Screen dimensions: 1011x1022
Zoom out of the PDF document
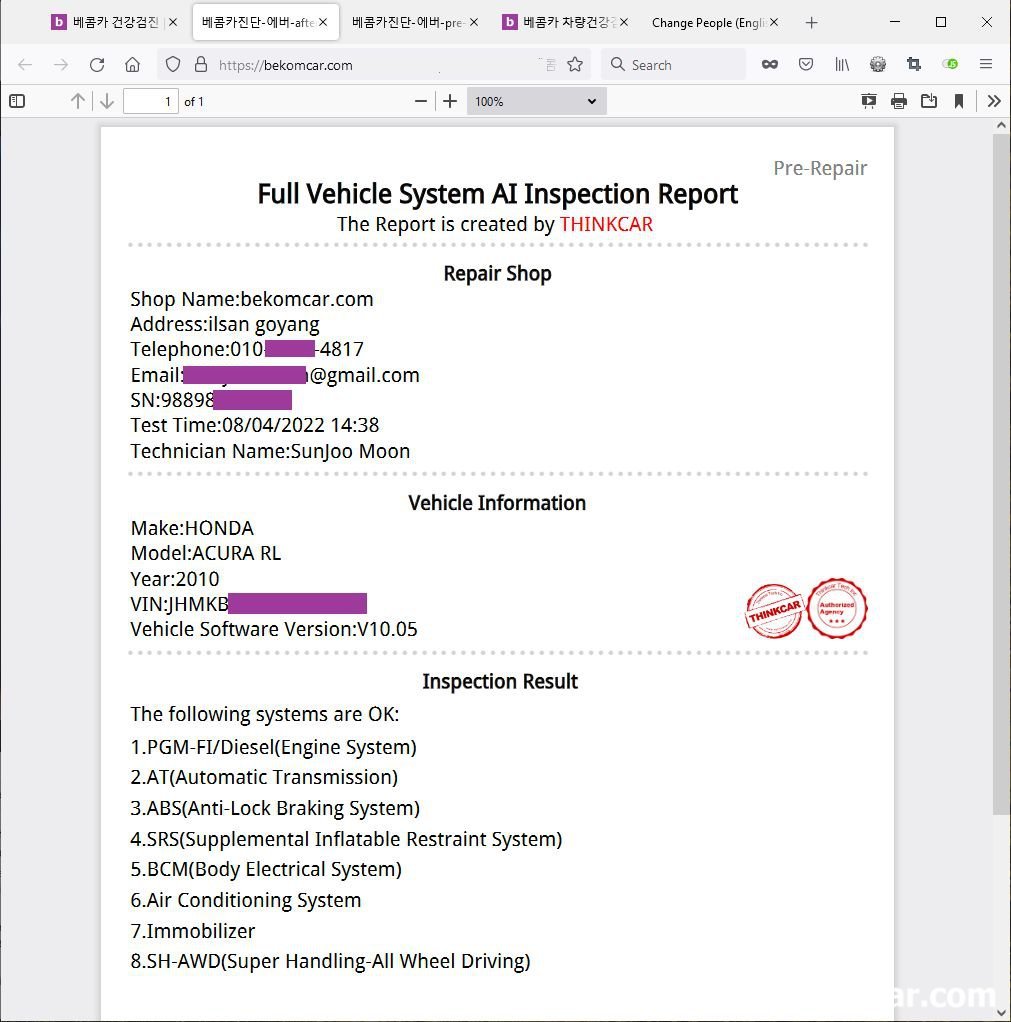(420, 101)
